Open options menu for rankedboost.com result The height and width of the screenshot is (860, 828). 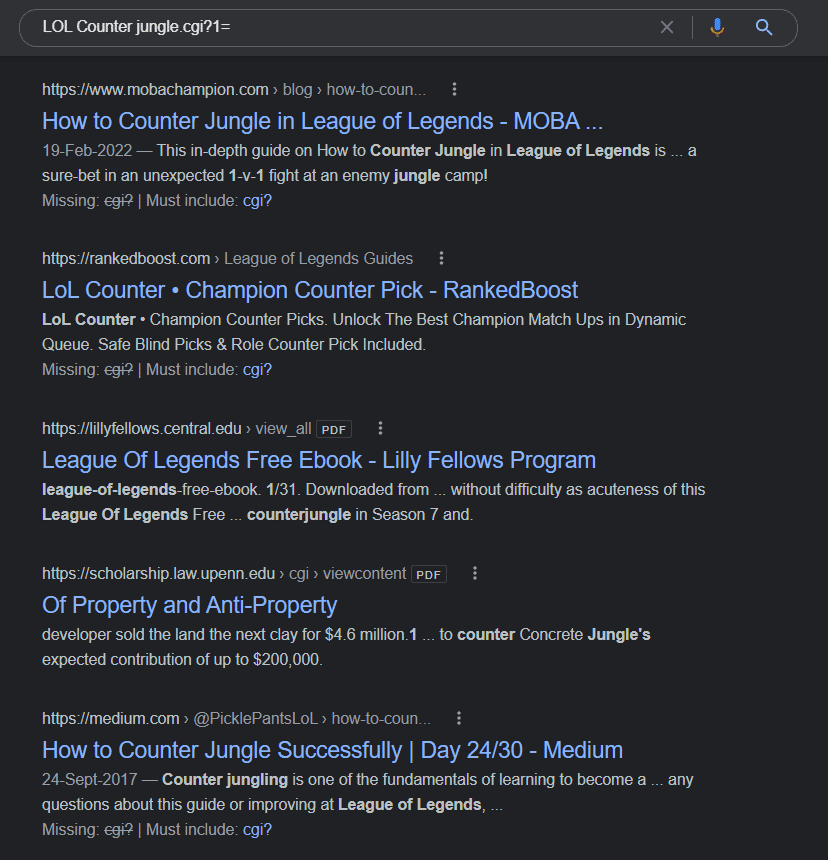[x=441, y=258]
